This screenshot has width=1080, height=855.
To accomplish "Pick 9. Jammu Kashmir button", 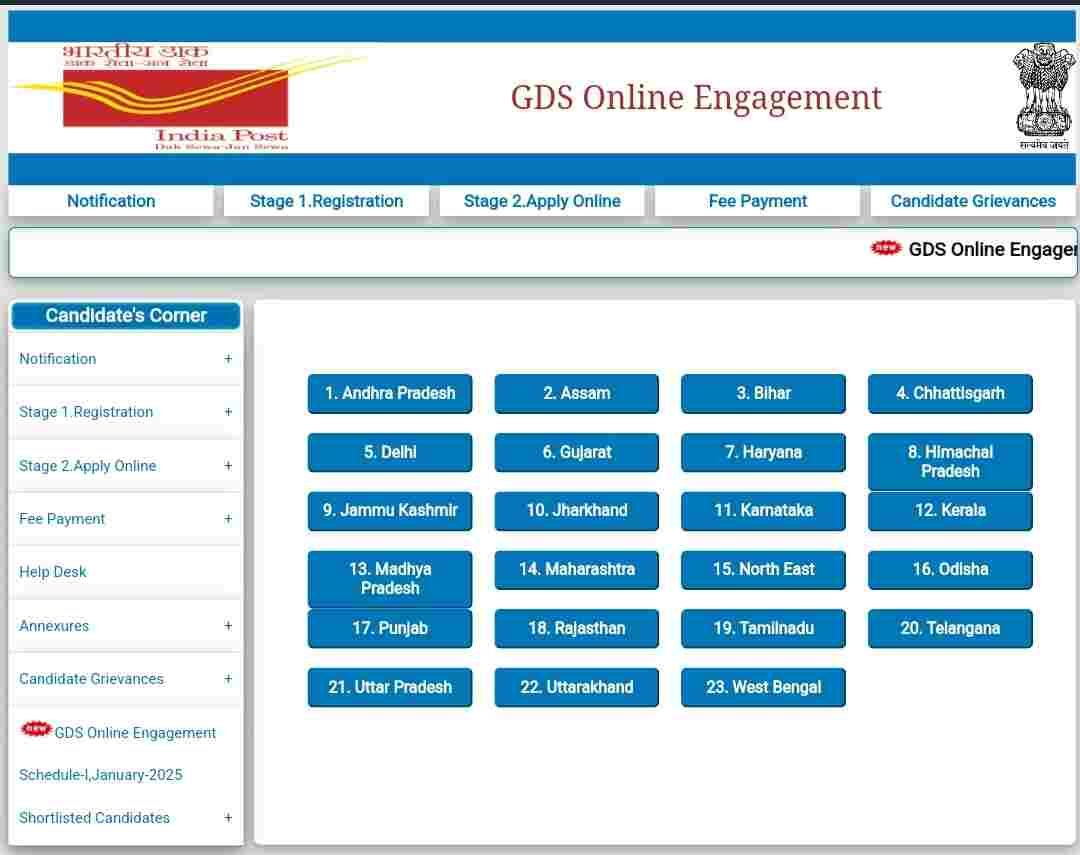I will point(390,511).
